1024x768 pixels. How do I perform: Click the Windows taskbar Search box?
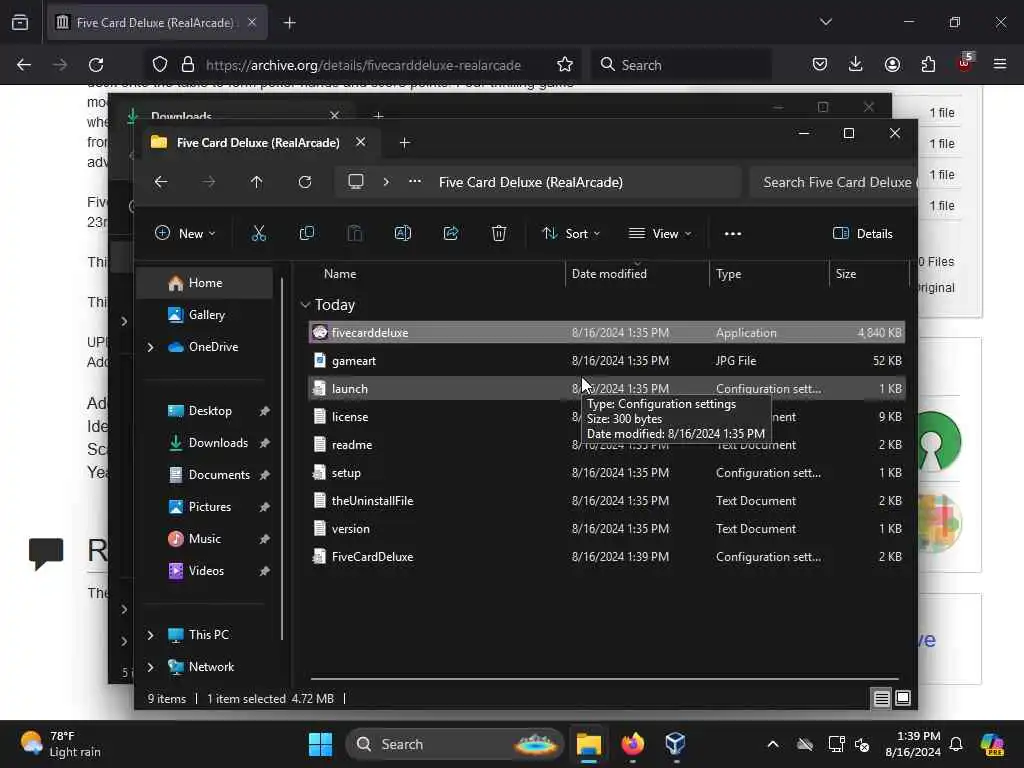pyautogui.click(x=455, y=744)
